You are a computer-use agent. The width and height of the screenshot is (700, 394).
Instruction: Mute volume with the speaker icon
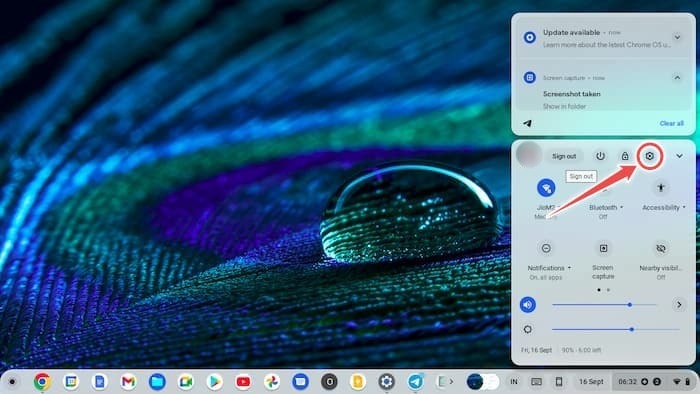pos(528,305)
